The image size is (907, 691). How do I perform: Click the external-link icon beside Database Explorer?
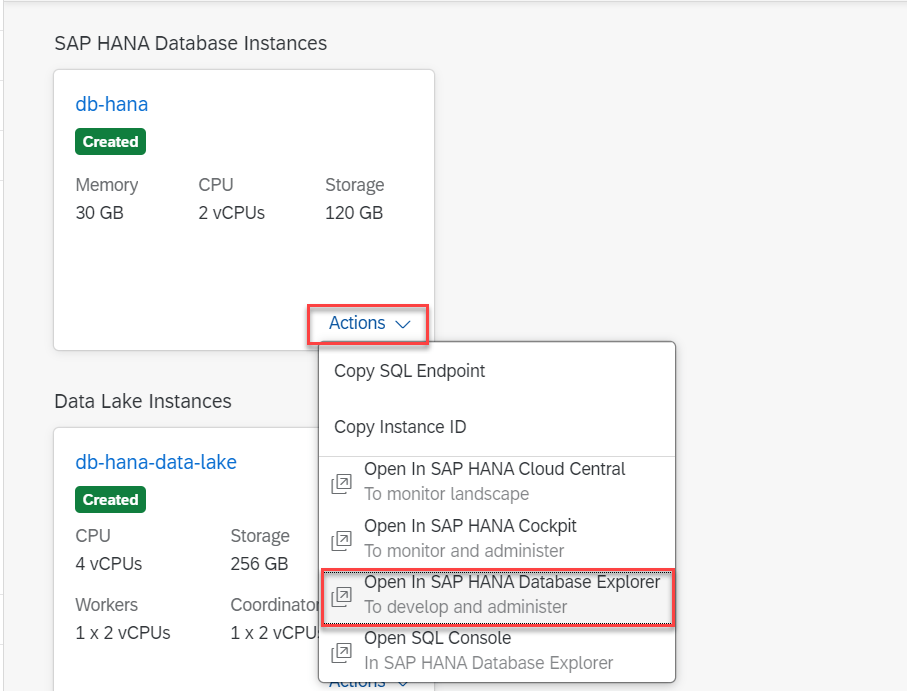pos(341,597)
